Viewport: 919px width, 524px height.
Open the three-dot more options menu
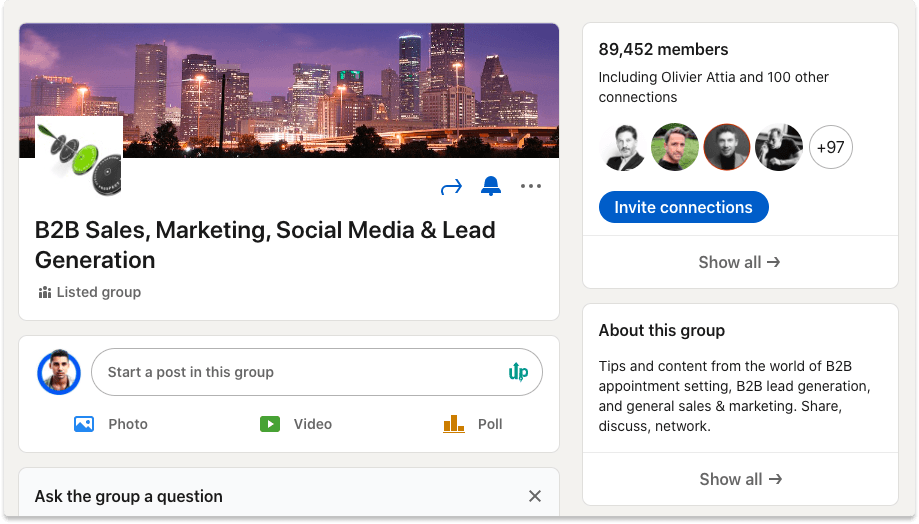pyautogui.click(x=531, y=186)
